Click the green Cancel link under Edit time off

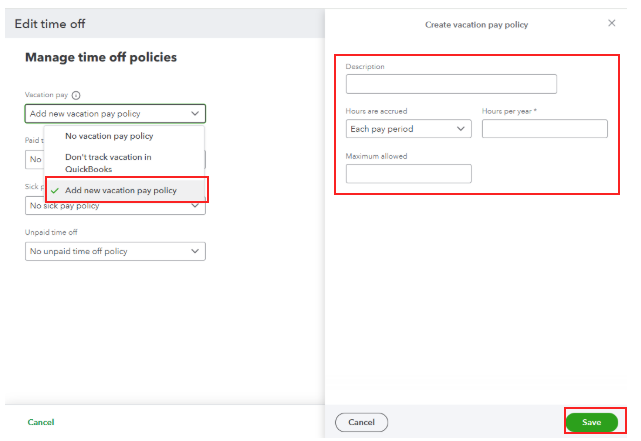(41, 422)
